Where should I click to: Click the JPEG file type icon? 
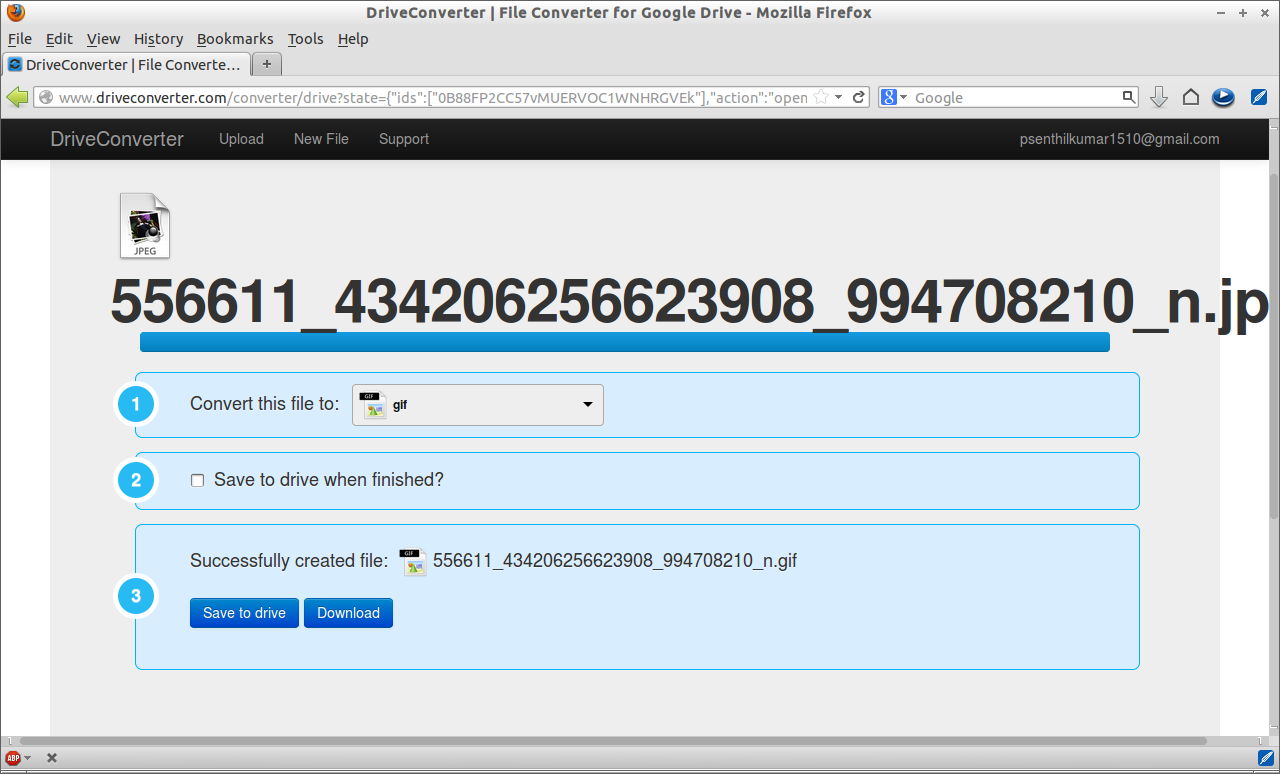point(145,225)
